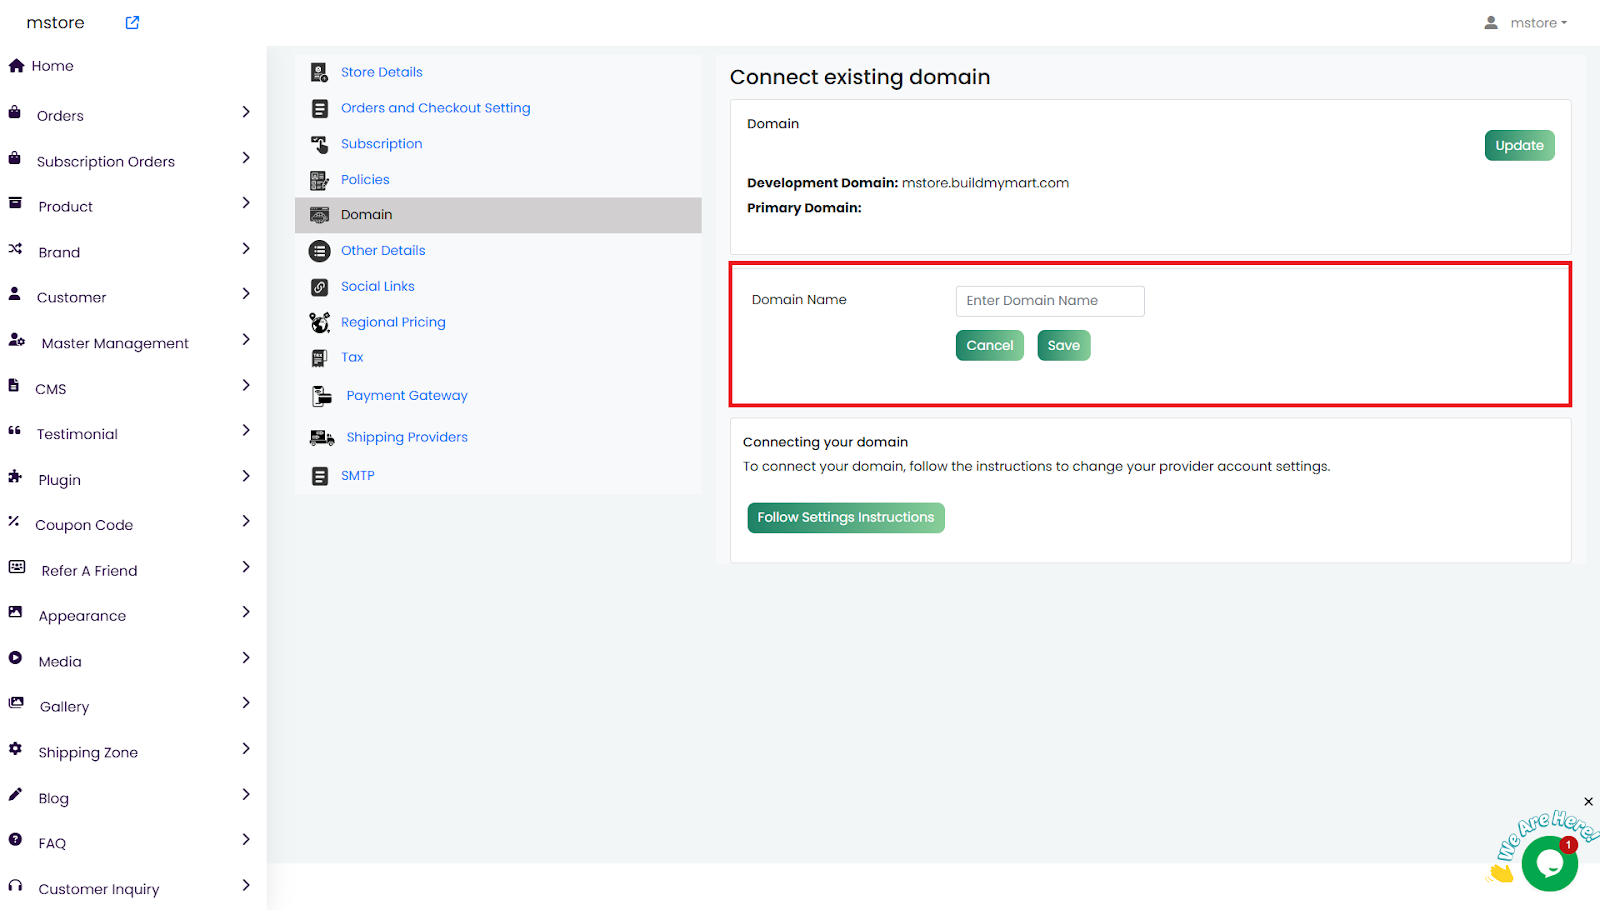Go to Orders and Checkout Setting
The image size is (1600, 910).
(x=435, y=108)
